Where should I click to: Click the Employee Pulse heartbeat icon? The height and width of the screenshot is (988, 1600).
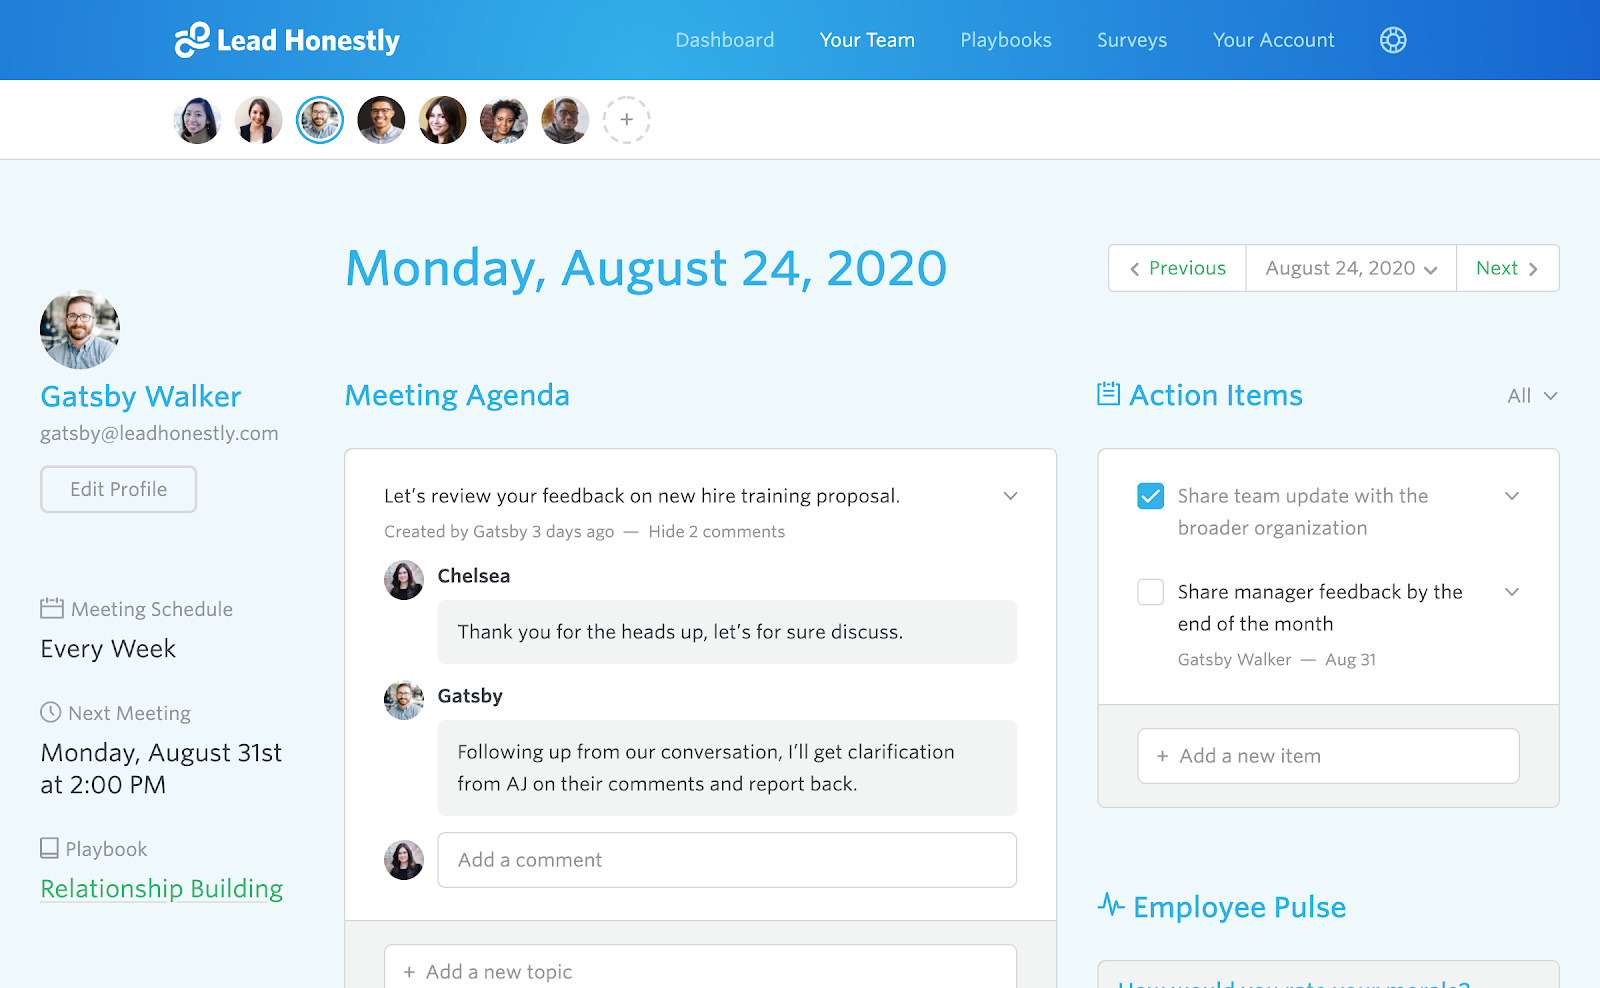(x=1111, y=905)
